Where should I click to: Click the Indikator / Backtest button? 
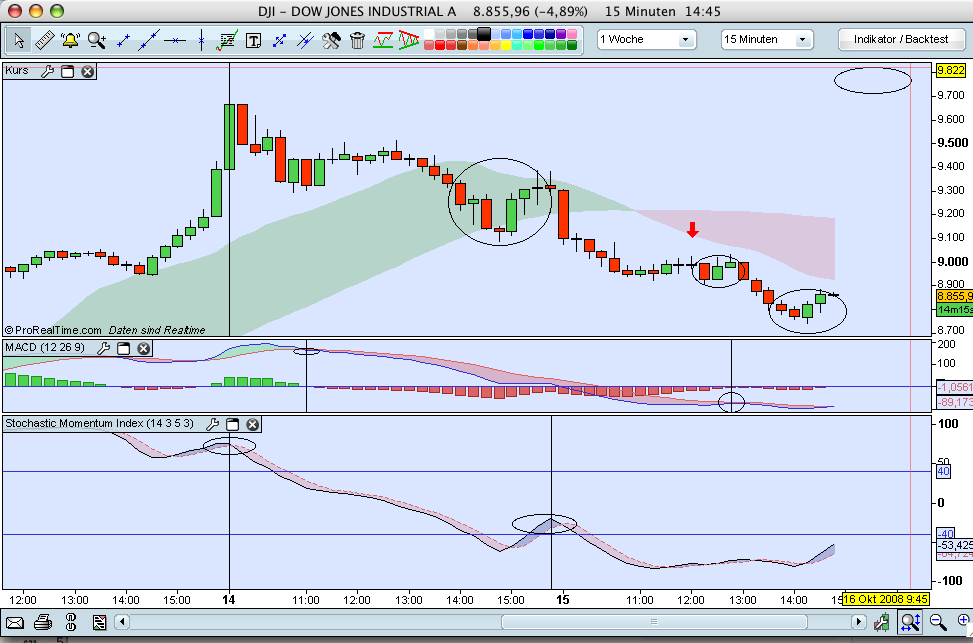901,39
